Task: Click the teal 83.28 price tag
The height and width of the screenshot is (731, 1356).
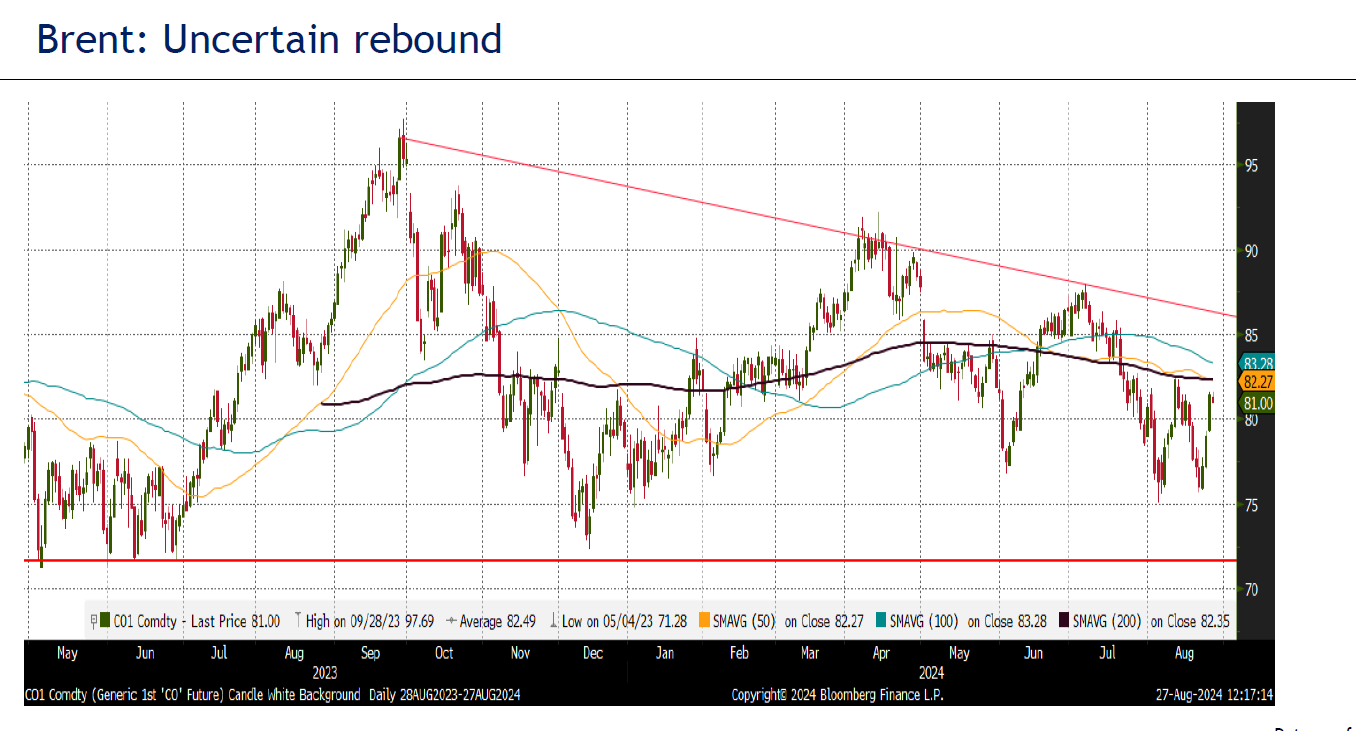Action: coord(1256,363)
